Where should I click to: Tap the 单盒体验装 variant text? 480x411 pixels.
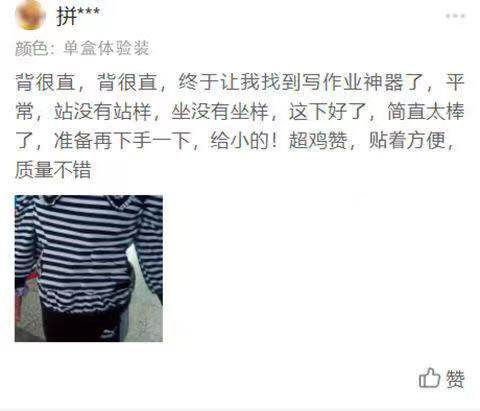click(106, 49)
